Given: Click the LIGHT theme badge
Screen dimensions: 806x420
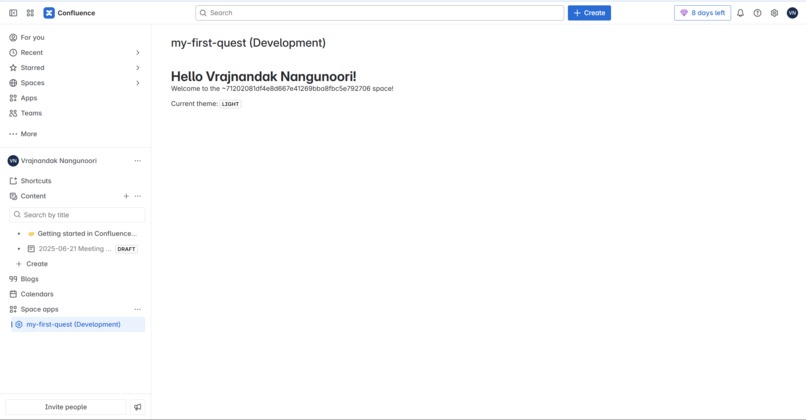Looking at the screenshot, I should coord(230,104).
